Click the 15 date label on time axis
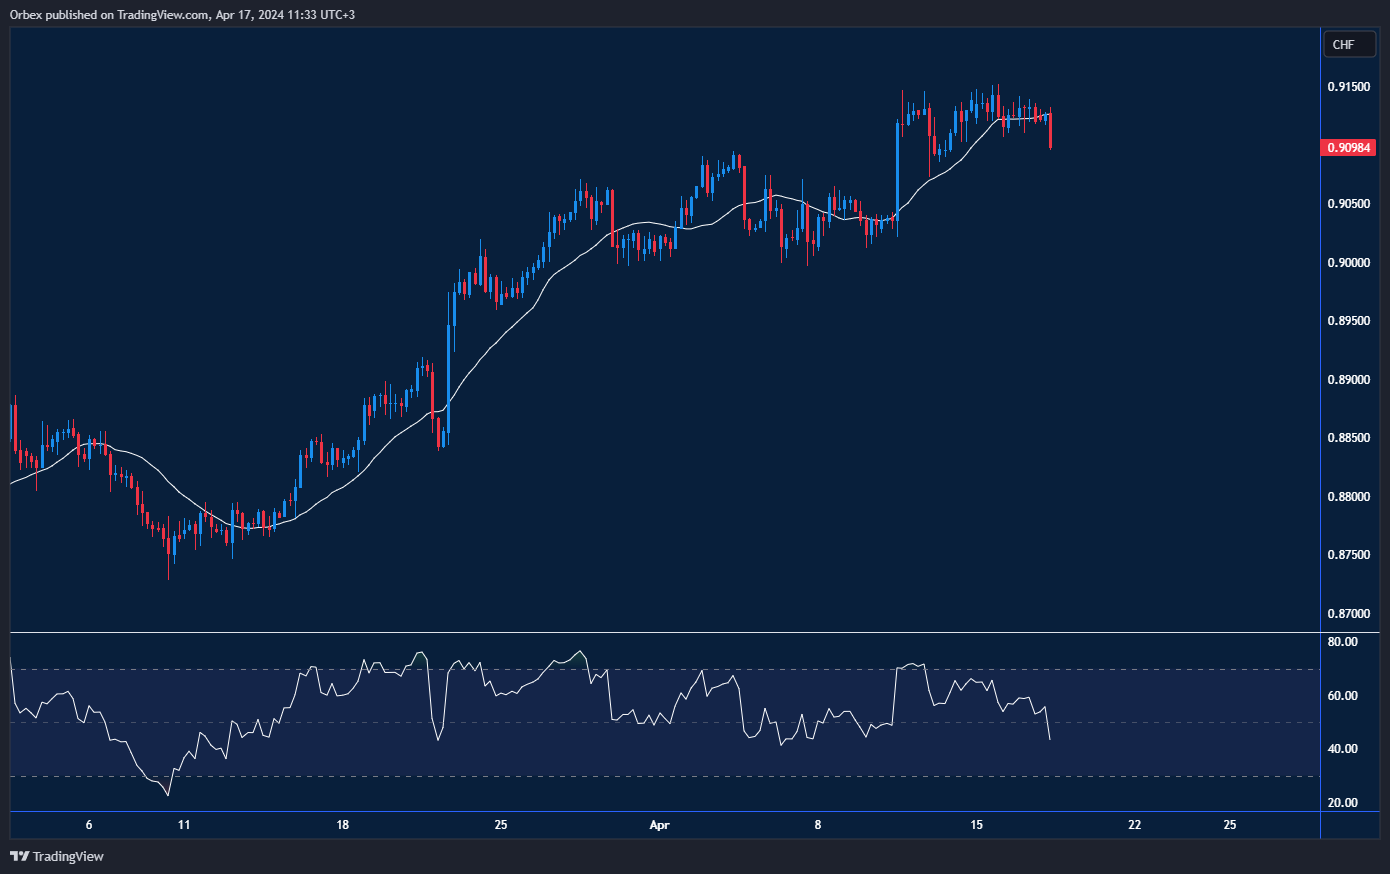 click(x=975, y=825)
